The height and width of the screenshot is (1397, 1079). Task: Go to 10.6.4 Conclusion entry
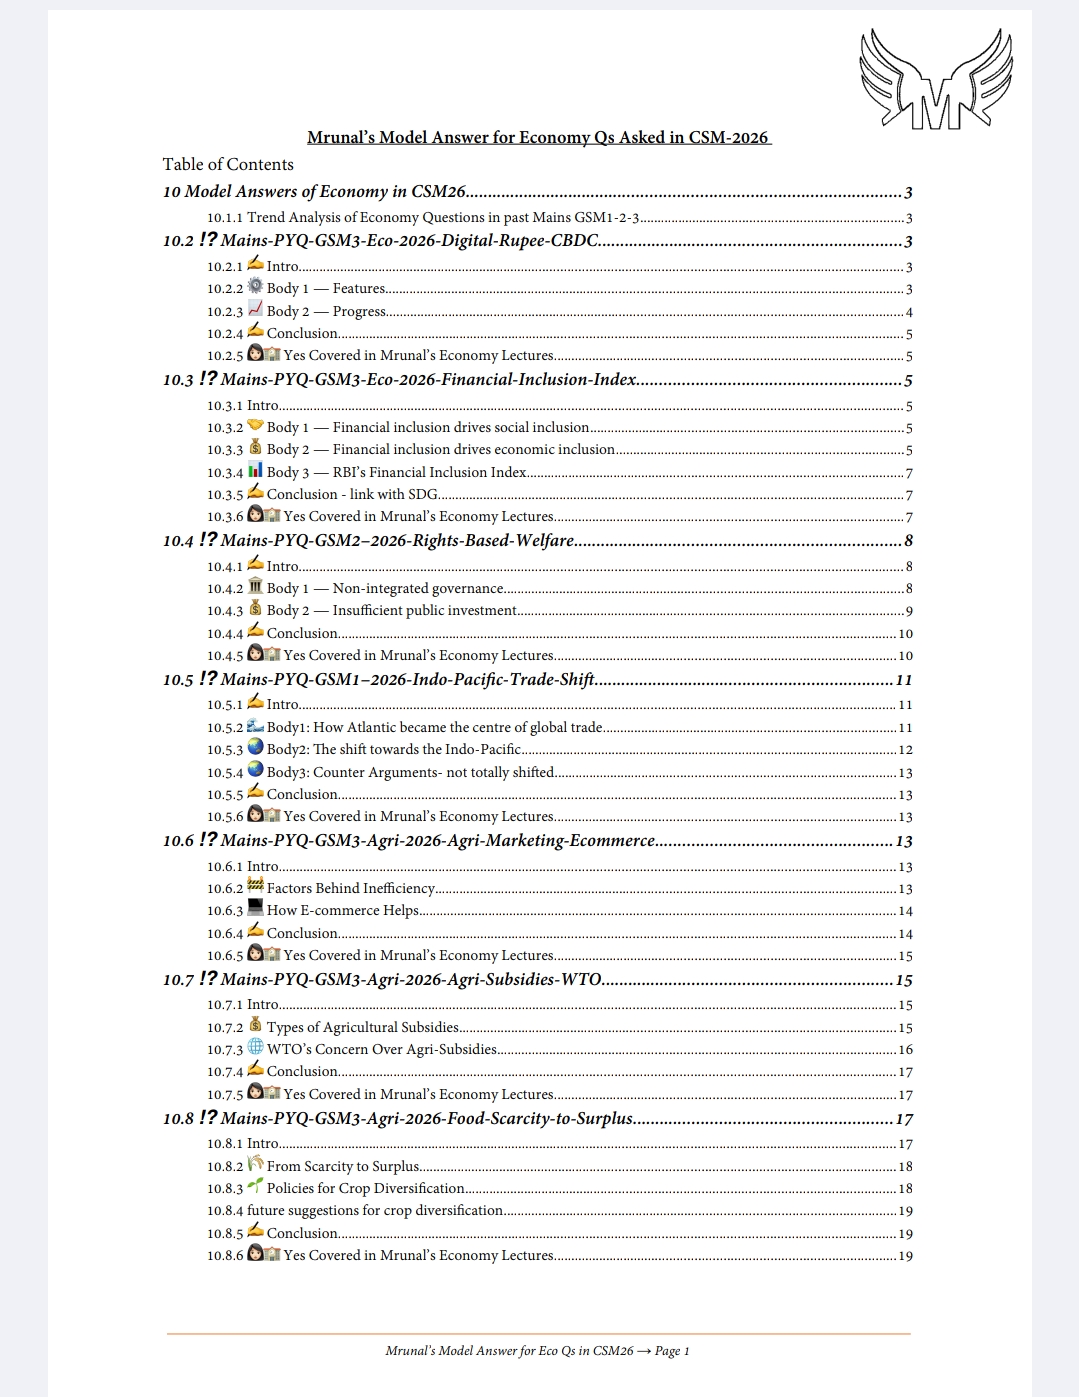(x=560, y=934)
